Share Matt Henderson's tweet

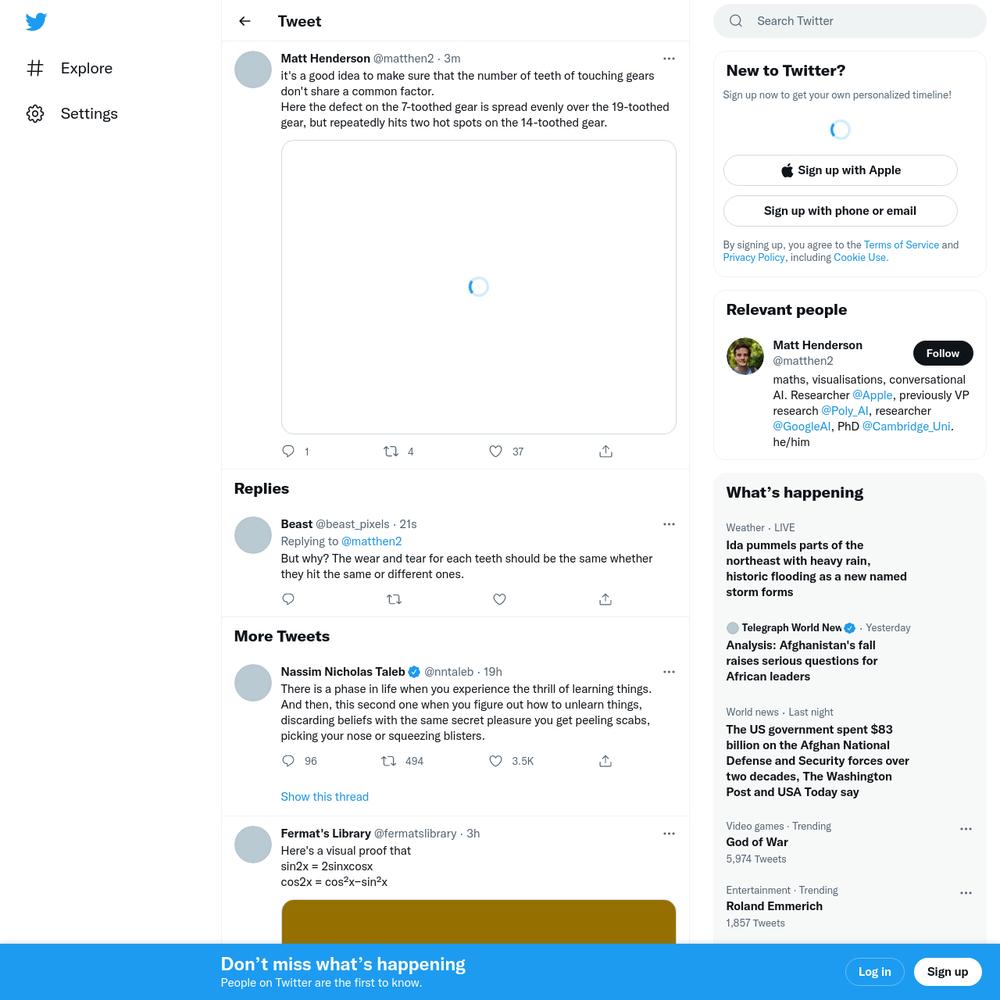606,452
